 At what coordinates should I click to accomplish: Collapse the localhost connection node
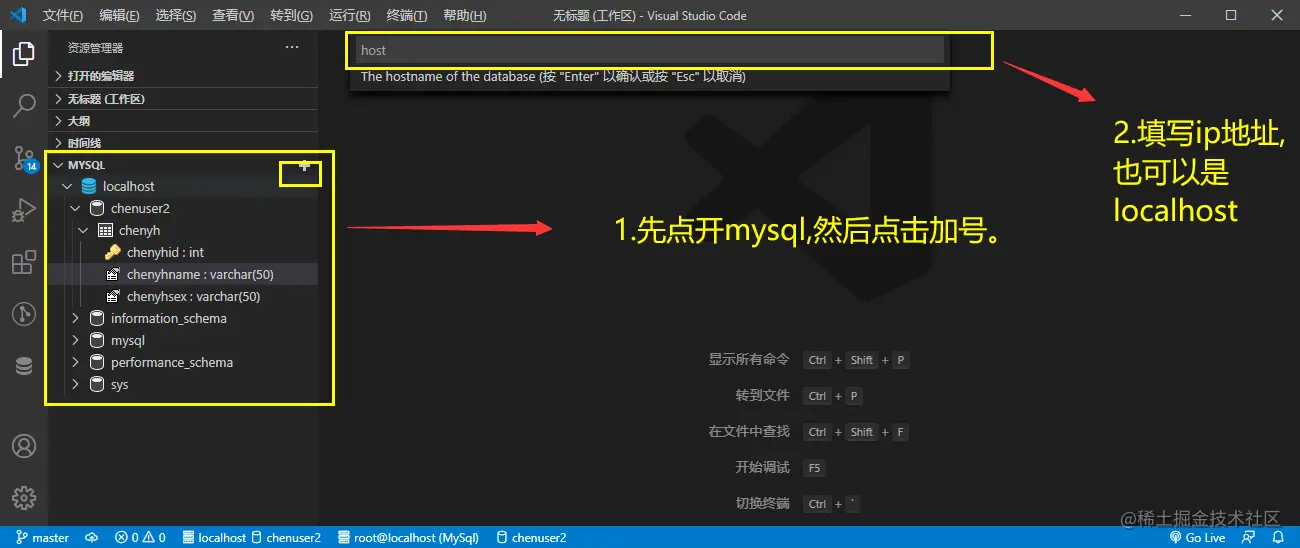pyautogui.click(x=67, y=186)
